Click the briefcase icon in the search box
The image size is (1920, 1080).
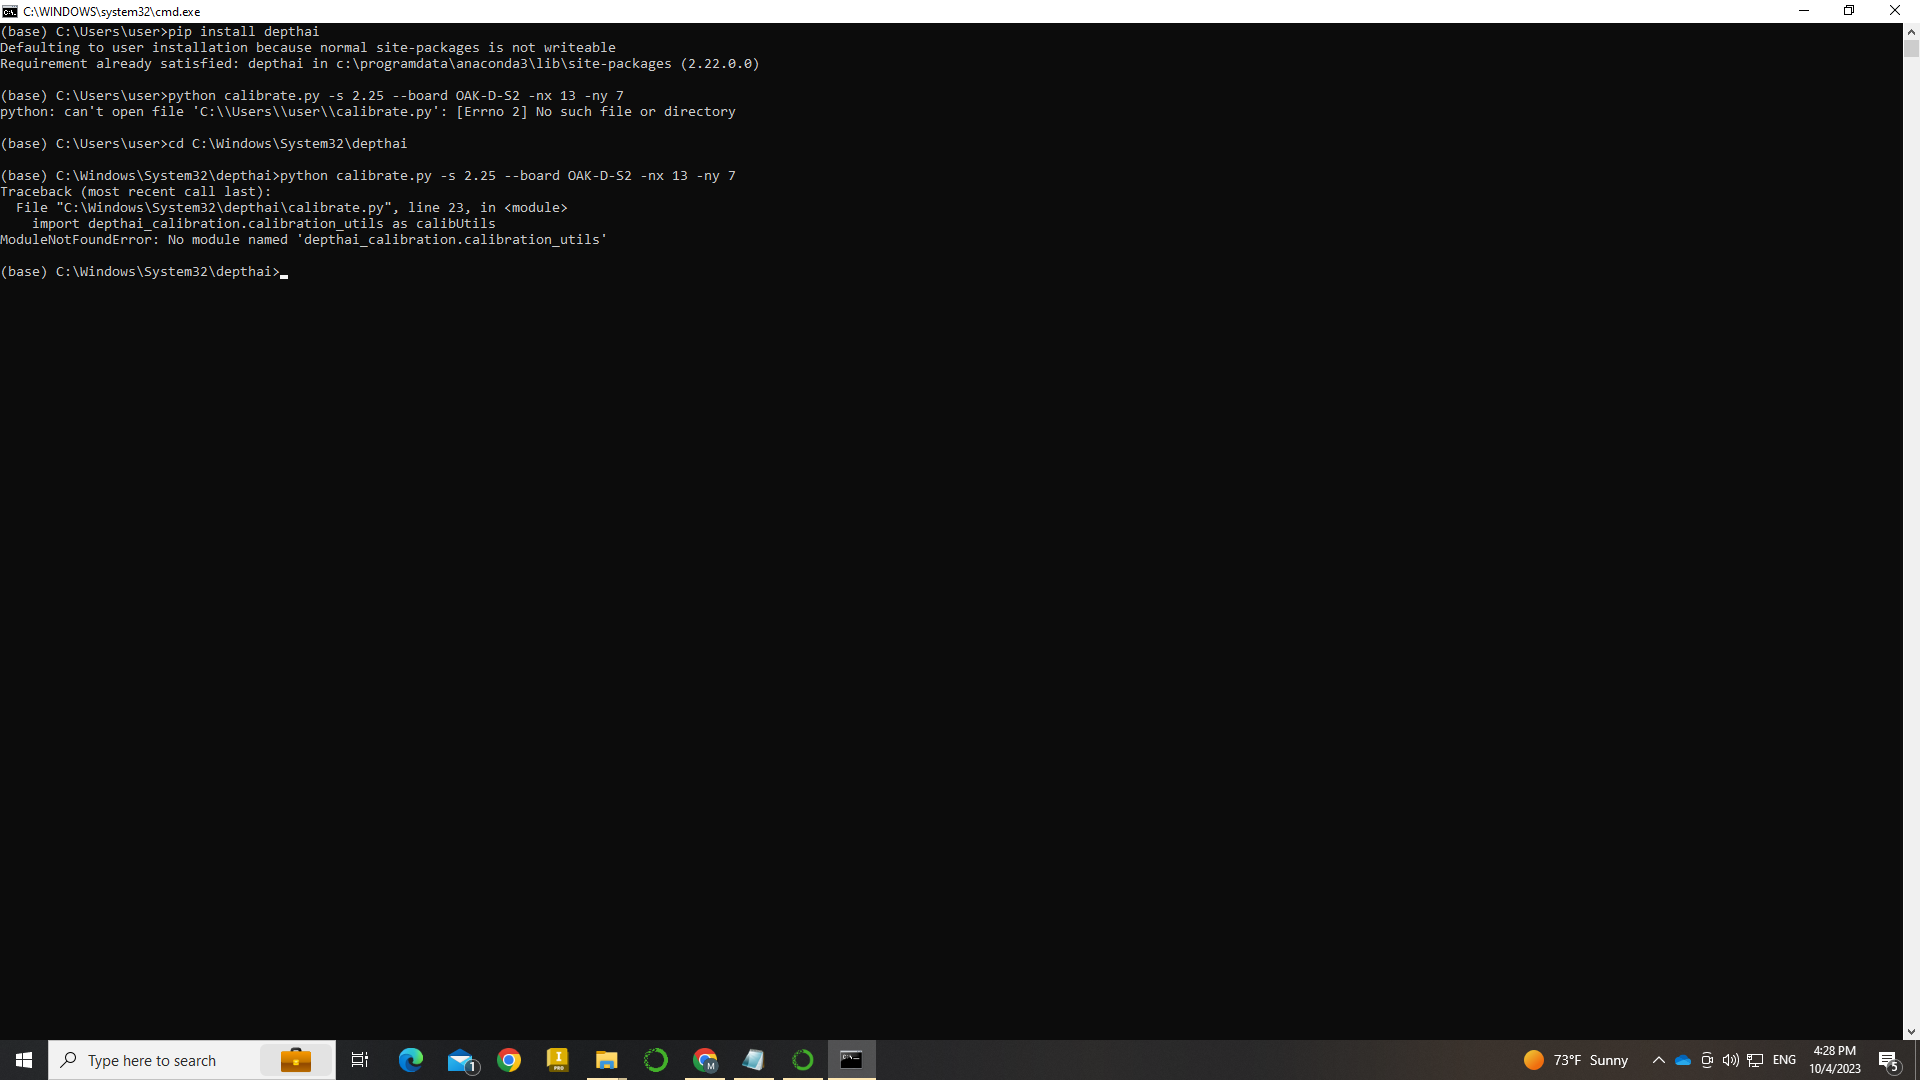point(296,1060)
